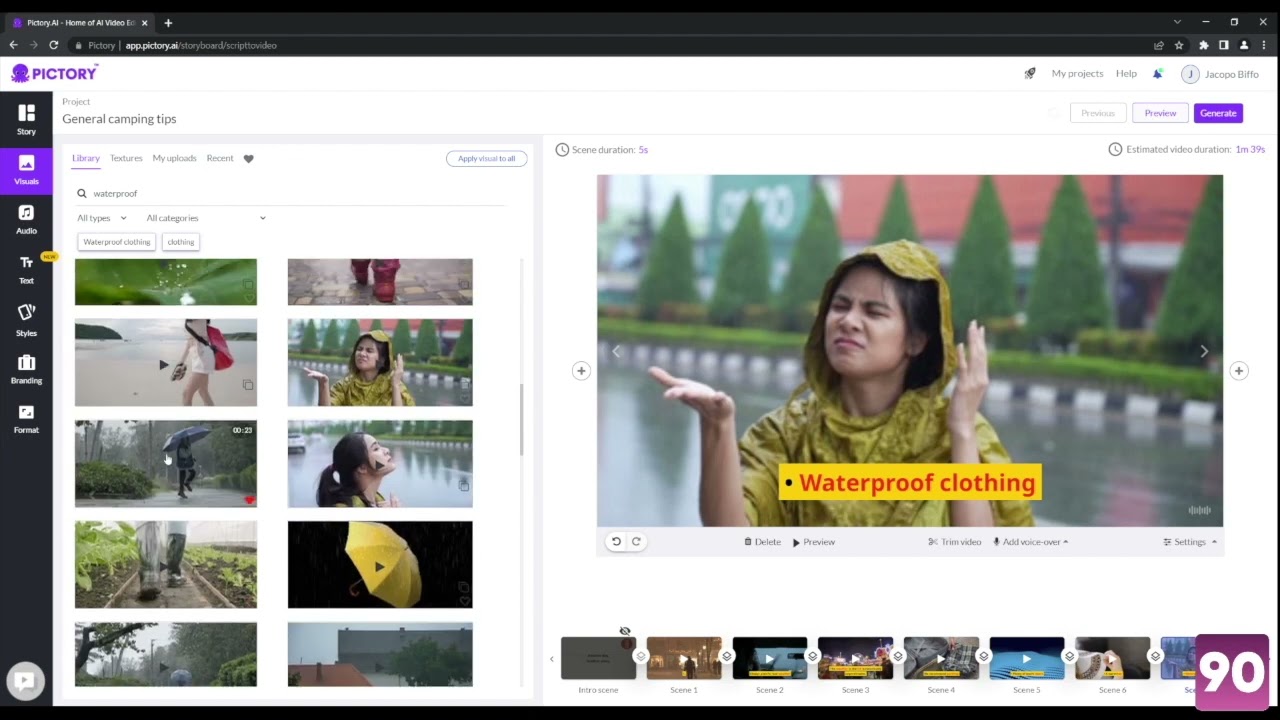Click the Previous button

coord(1098,113)
